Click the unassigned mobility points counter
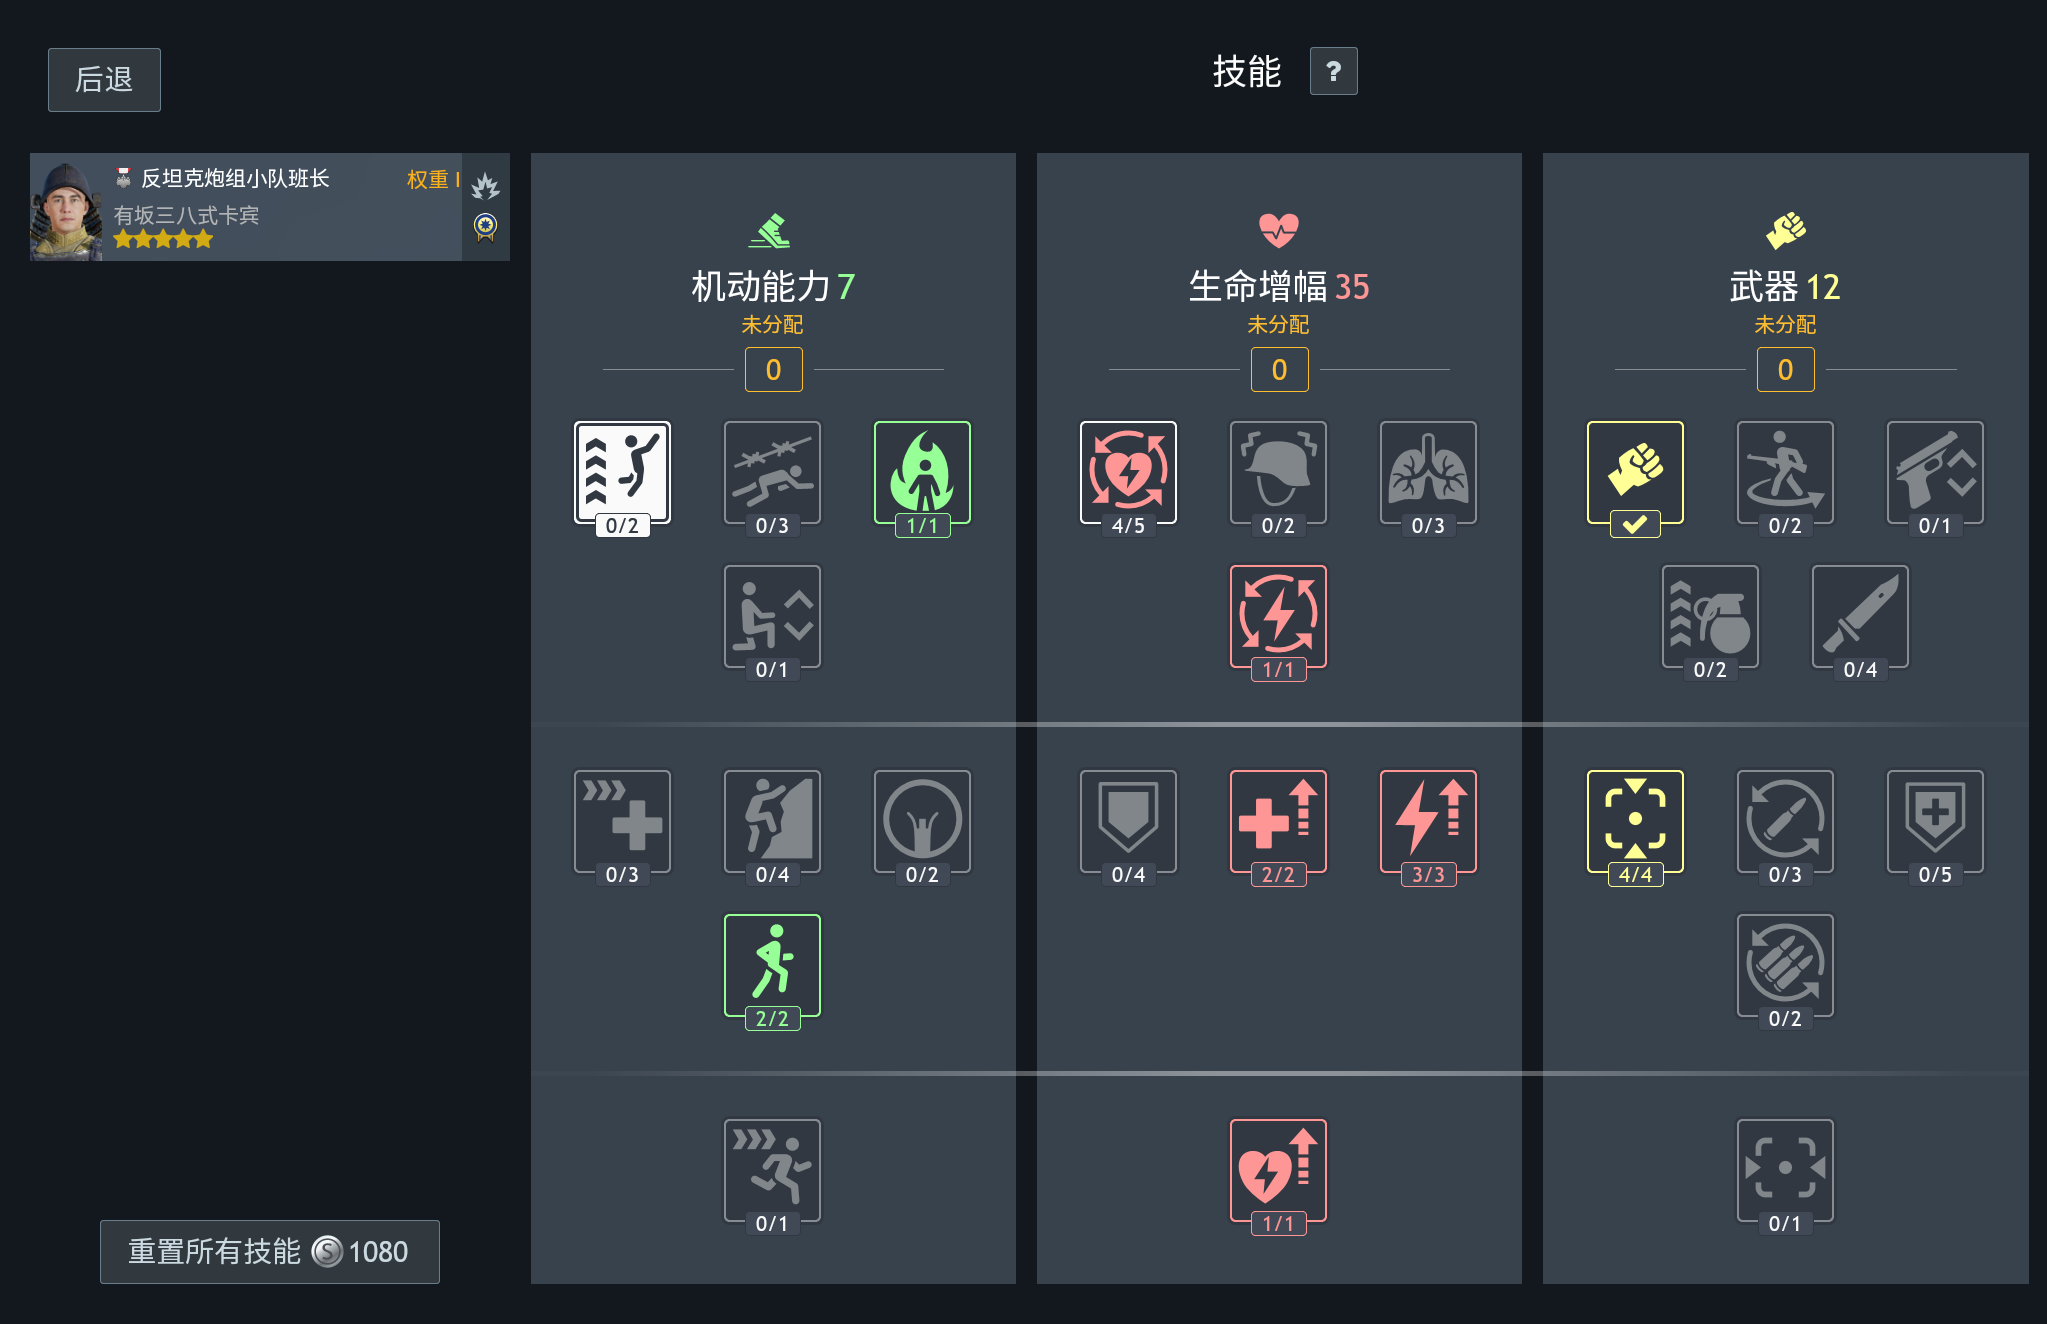 (773, 370)
